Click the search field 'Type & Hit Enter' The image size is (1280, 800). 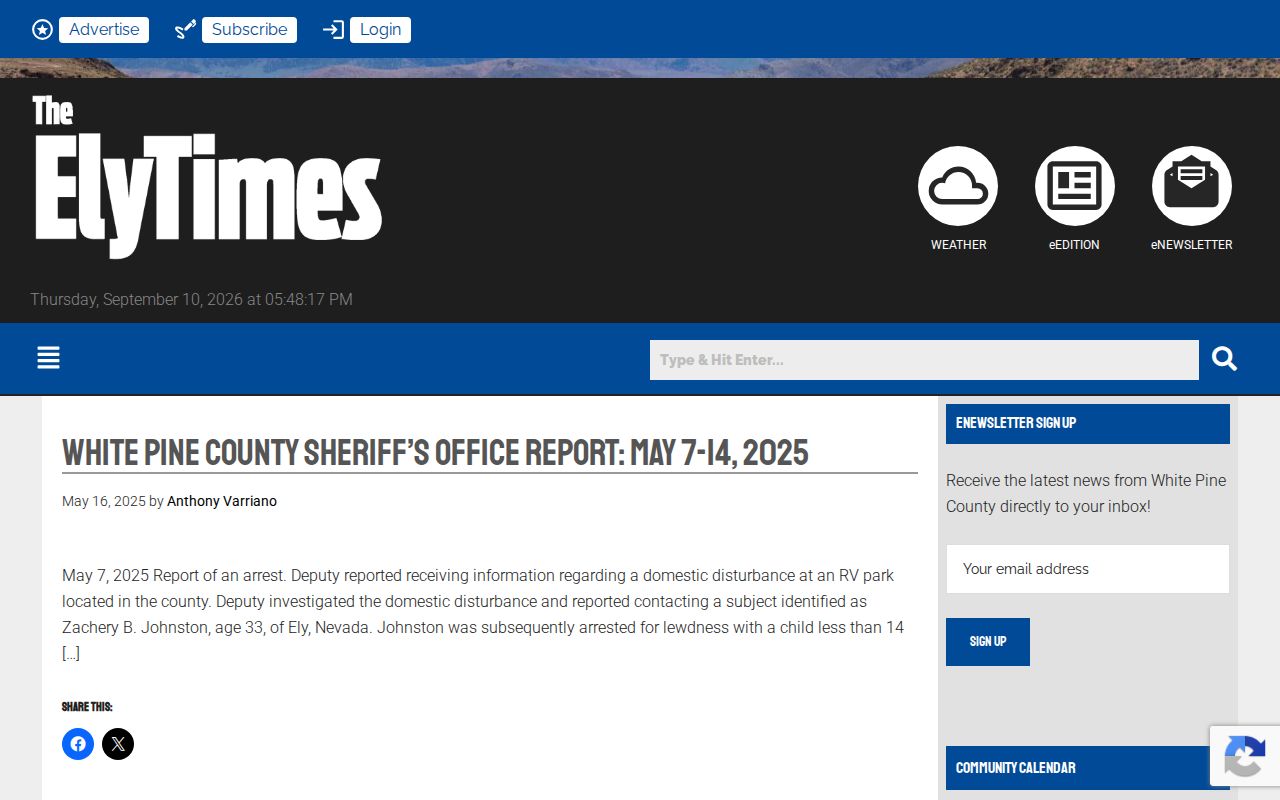924,360
